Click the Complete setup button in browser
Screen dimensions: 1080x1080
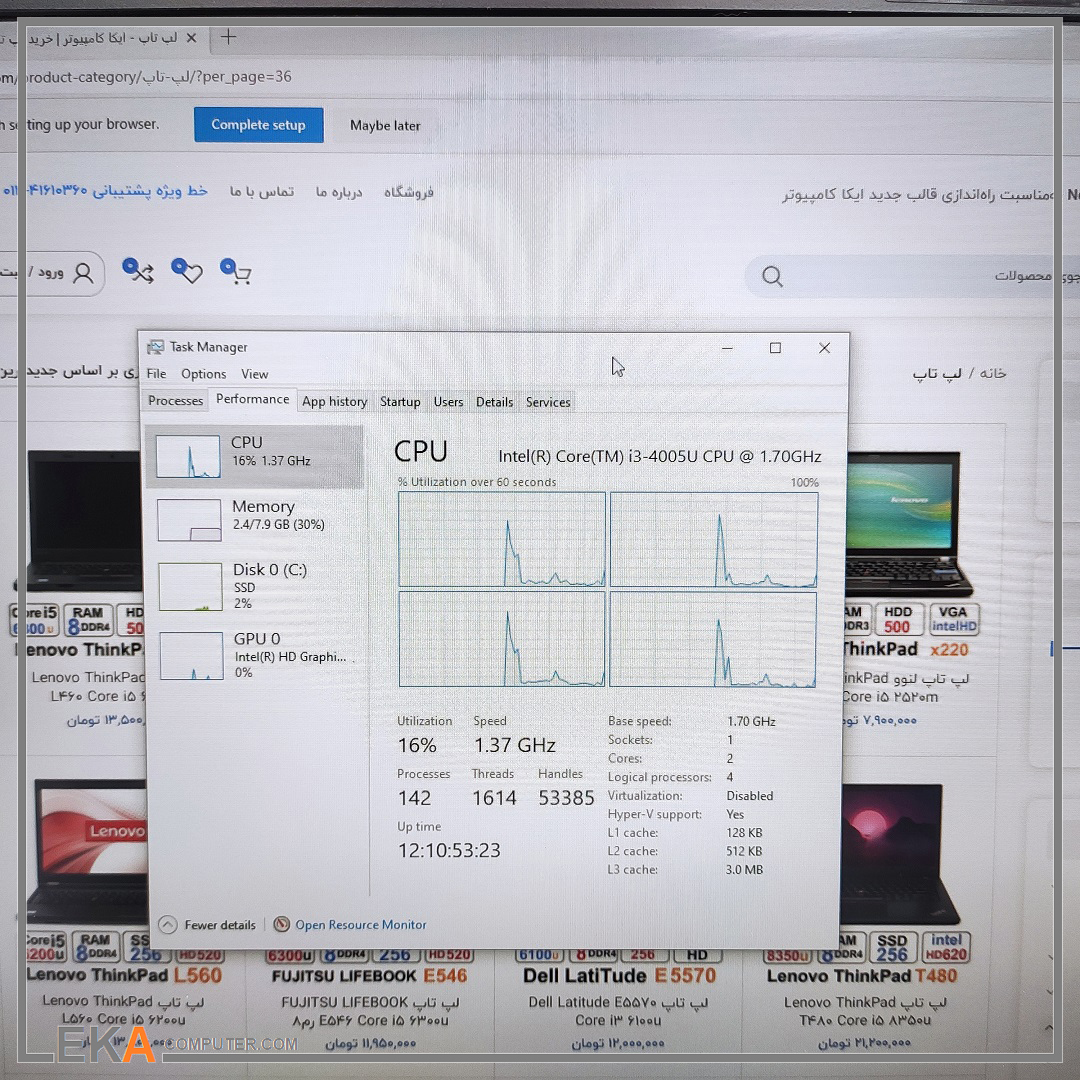258,125
